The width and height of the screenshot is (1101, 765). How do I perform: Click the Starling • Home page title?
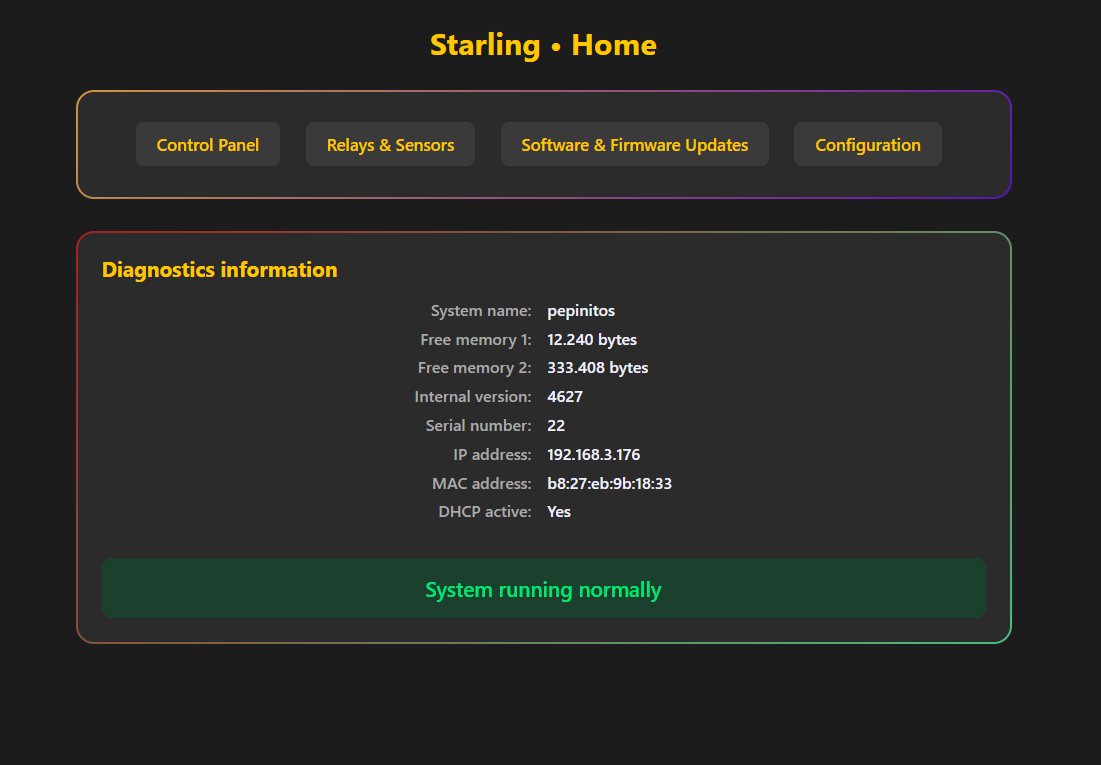543,45
